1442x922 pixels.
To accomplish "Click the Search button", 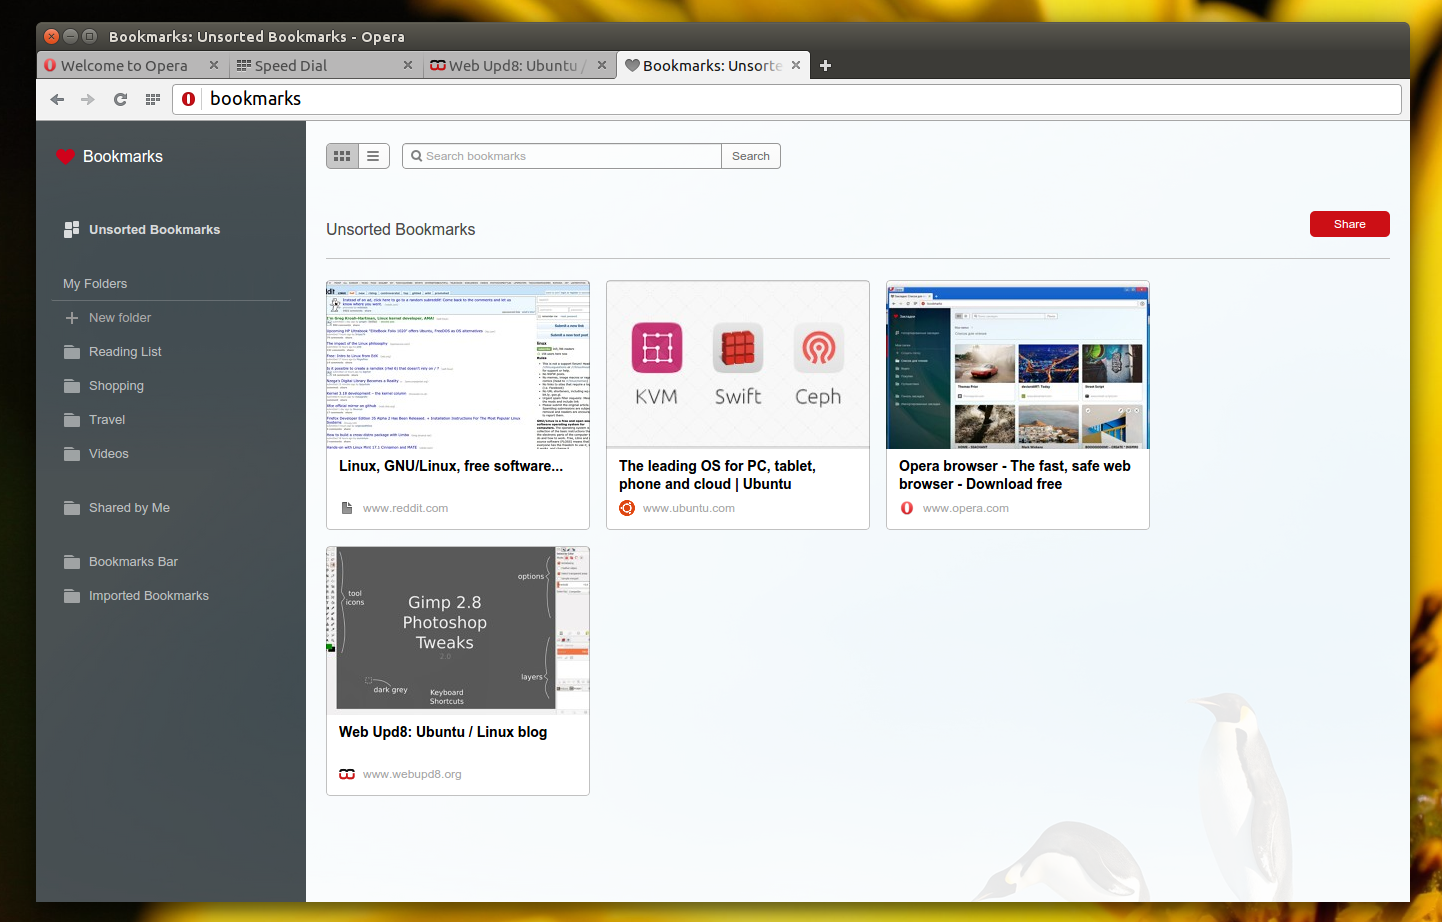I will point(751,156).
